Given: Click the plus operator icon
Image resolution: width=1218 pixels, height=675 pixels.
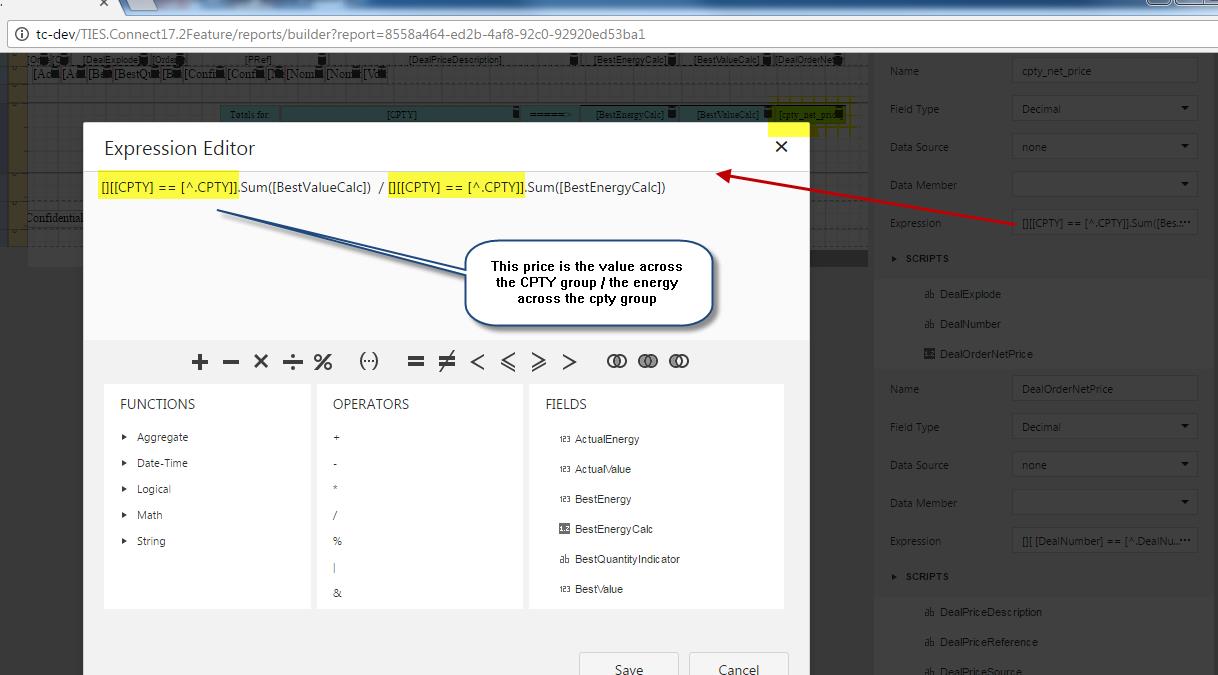Looking at the screenshot, I should click(200, 362).
